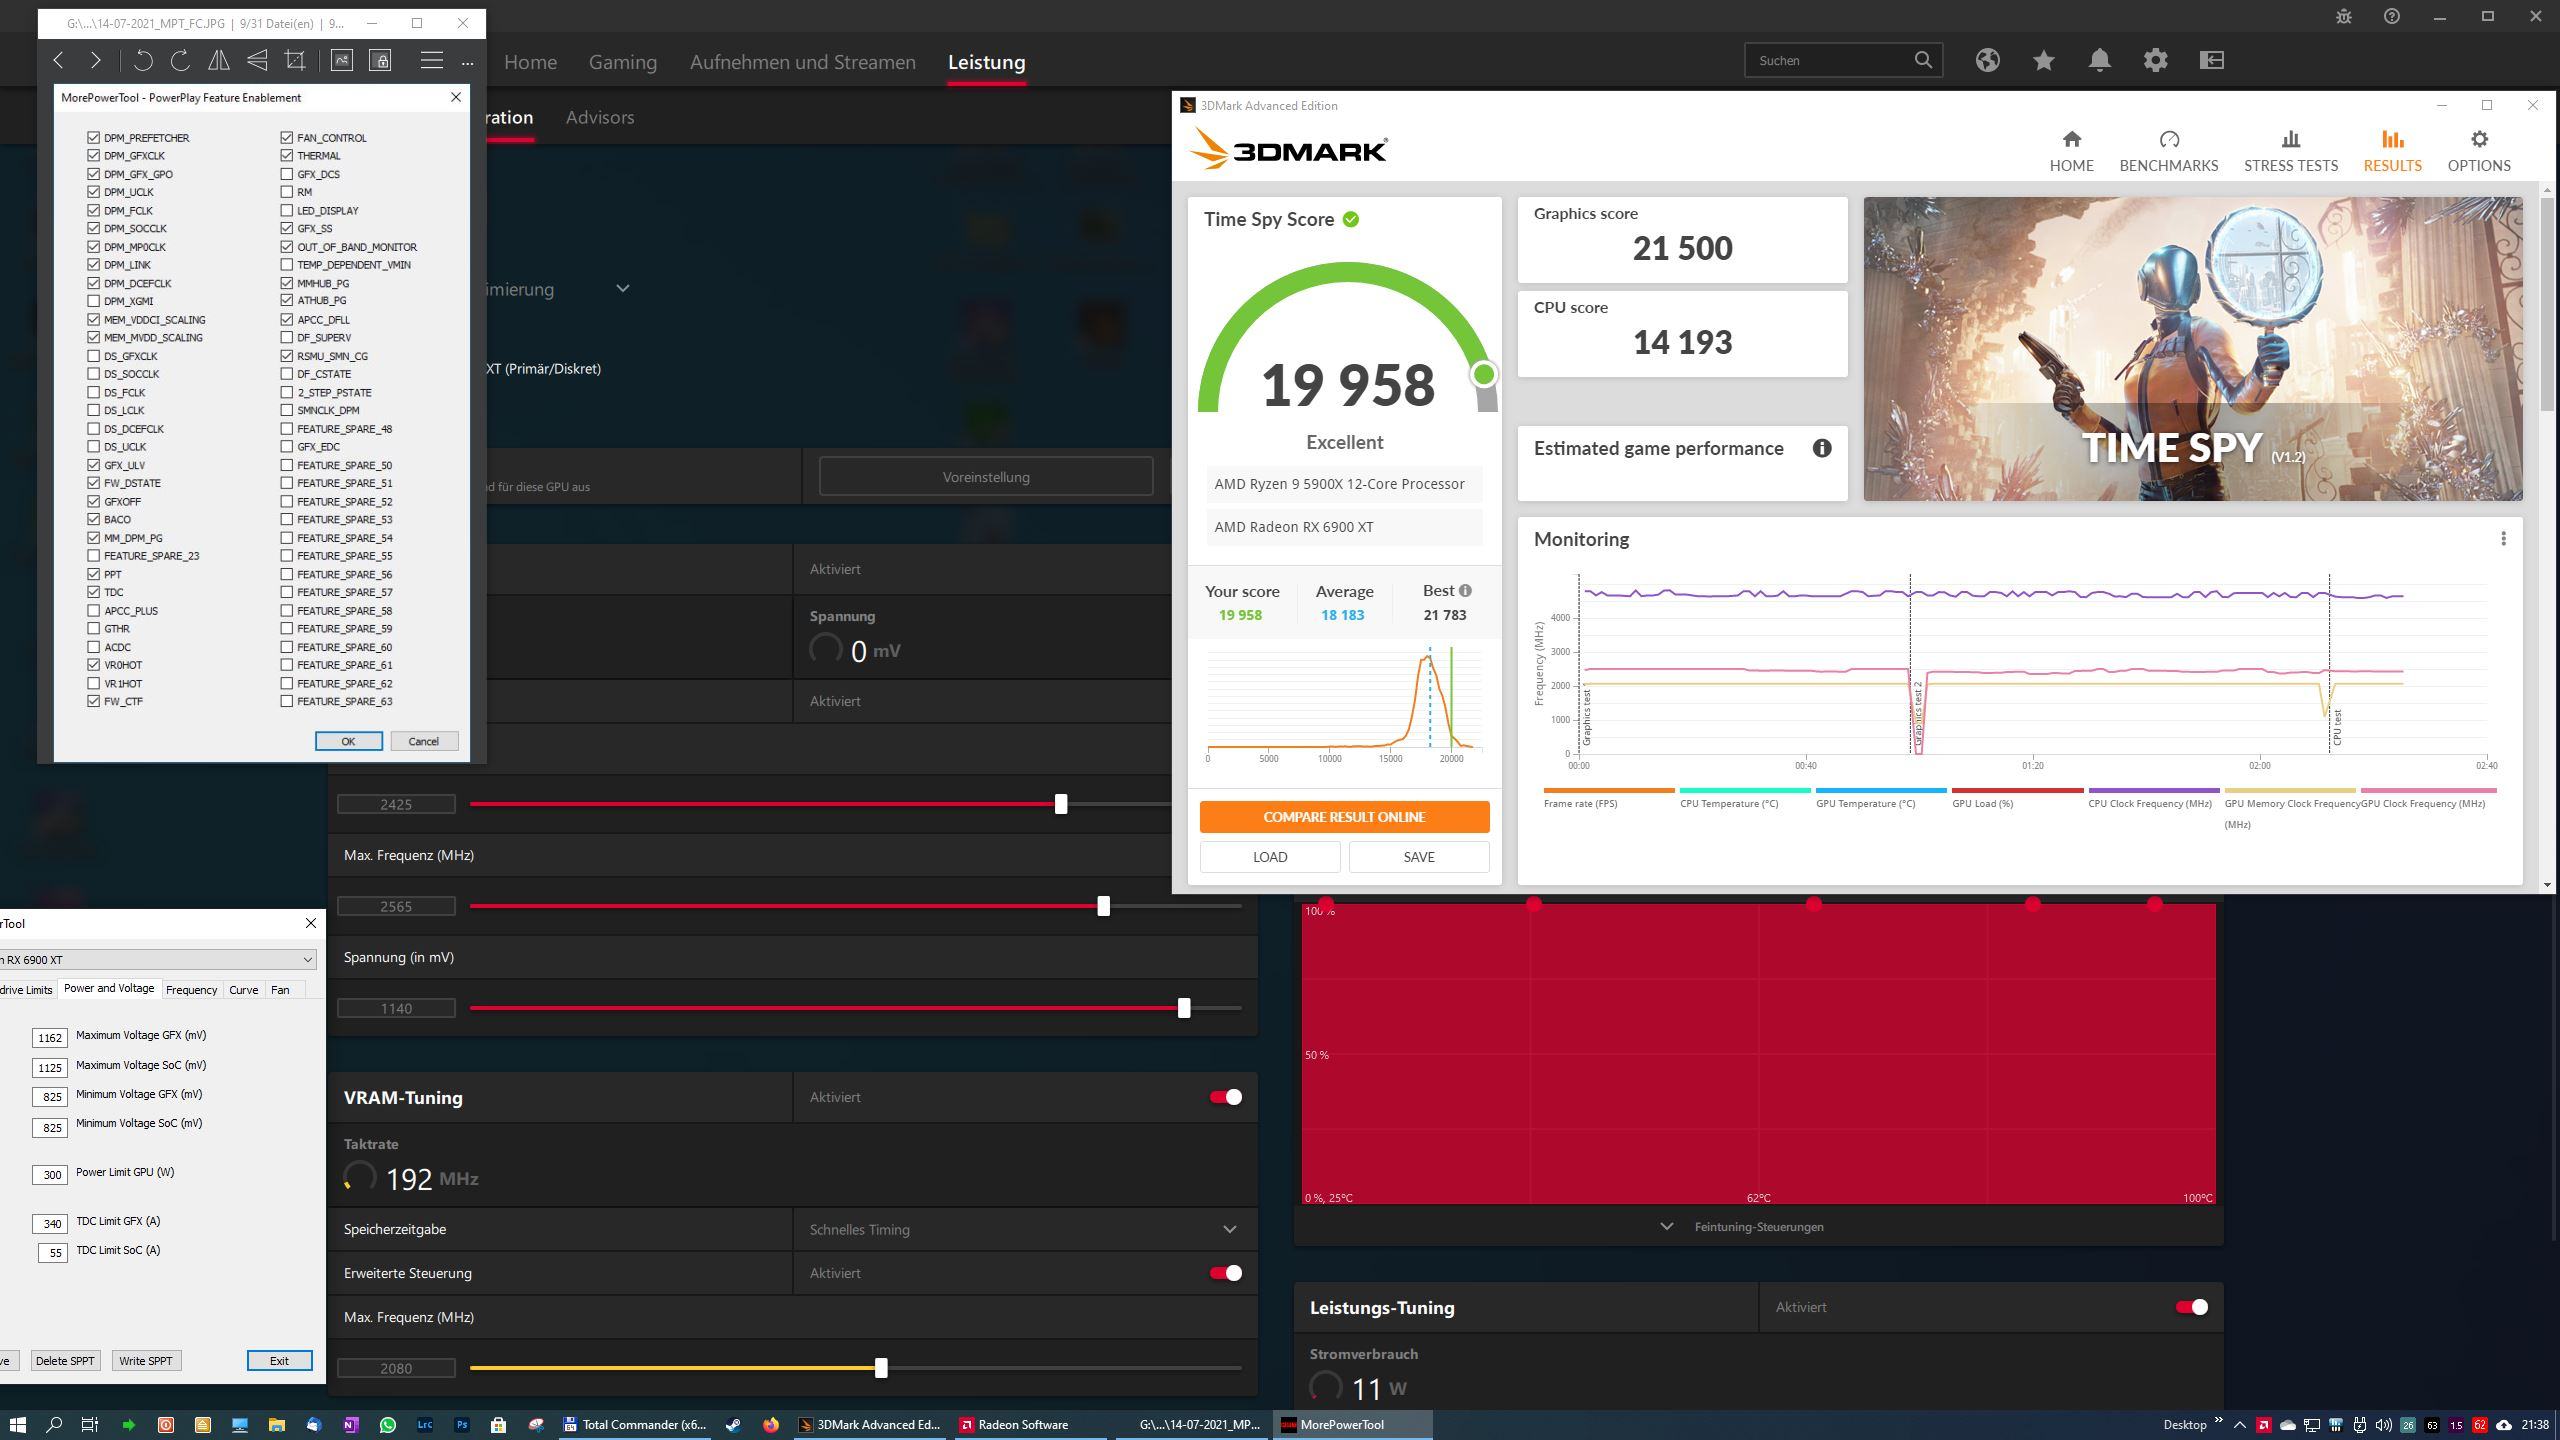Open the viewer hamburger menu
This screenshot has height=1440, width=2560.
point(431,61)
